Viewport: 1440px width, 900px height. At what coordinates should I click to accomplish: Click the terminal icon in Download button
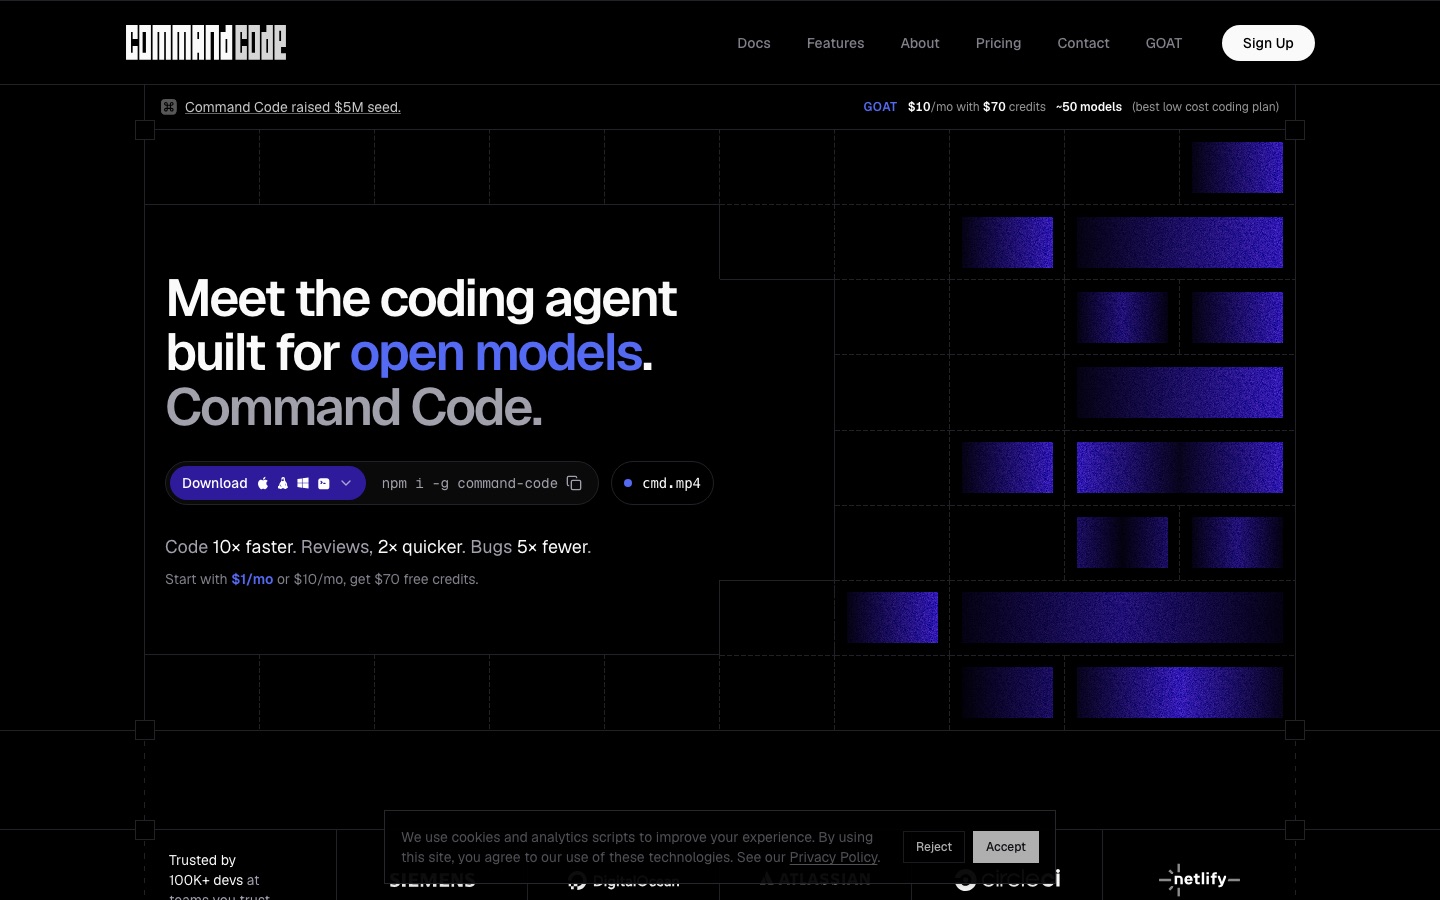(x=324, y=483)
